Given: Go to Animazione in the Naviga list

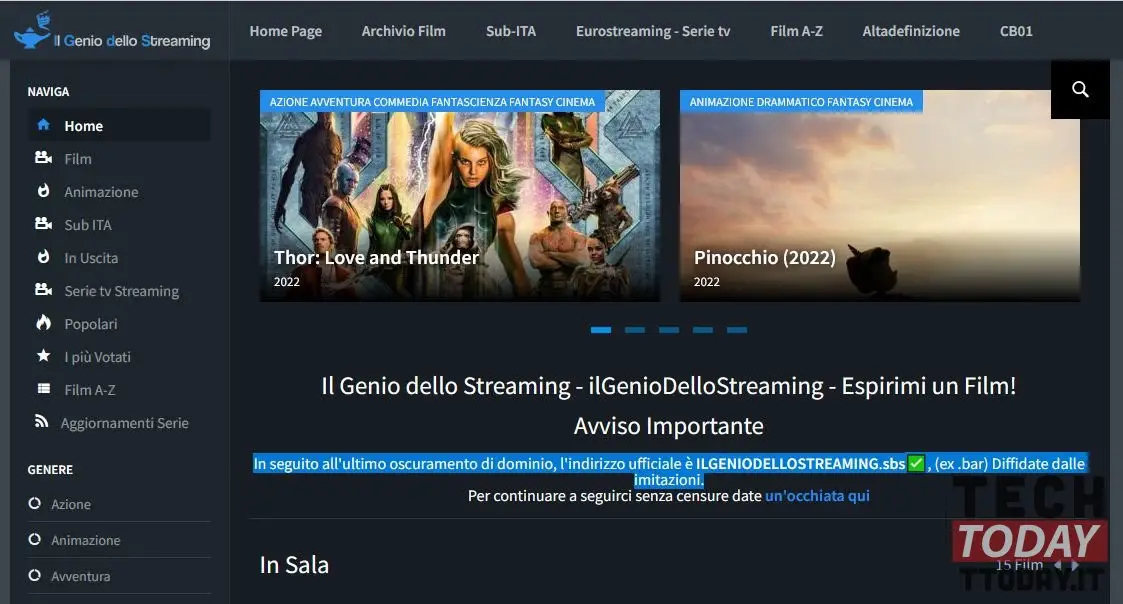Looking at the screenshot, I should 101,192.
